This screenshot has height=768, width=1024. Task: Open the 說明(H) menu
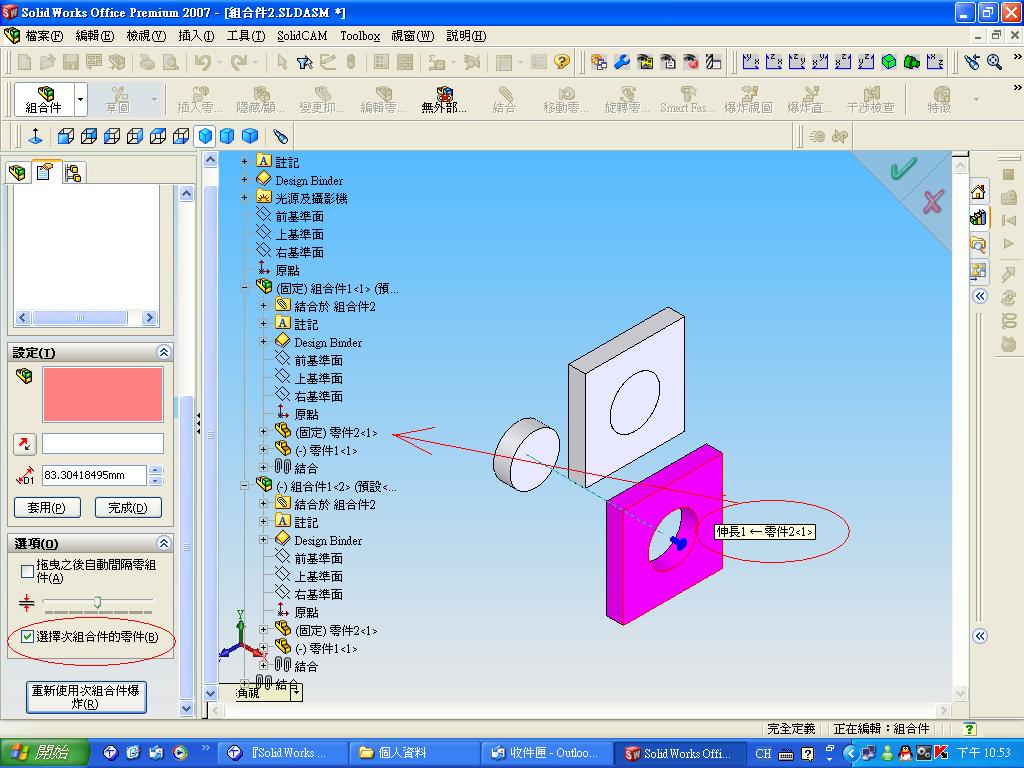466,36
